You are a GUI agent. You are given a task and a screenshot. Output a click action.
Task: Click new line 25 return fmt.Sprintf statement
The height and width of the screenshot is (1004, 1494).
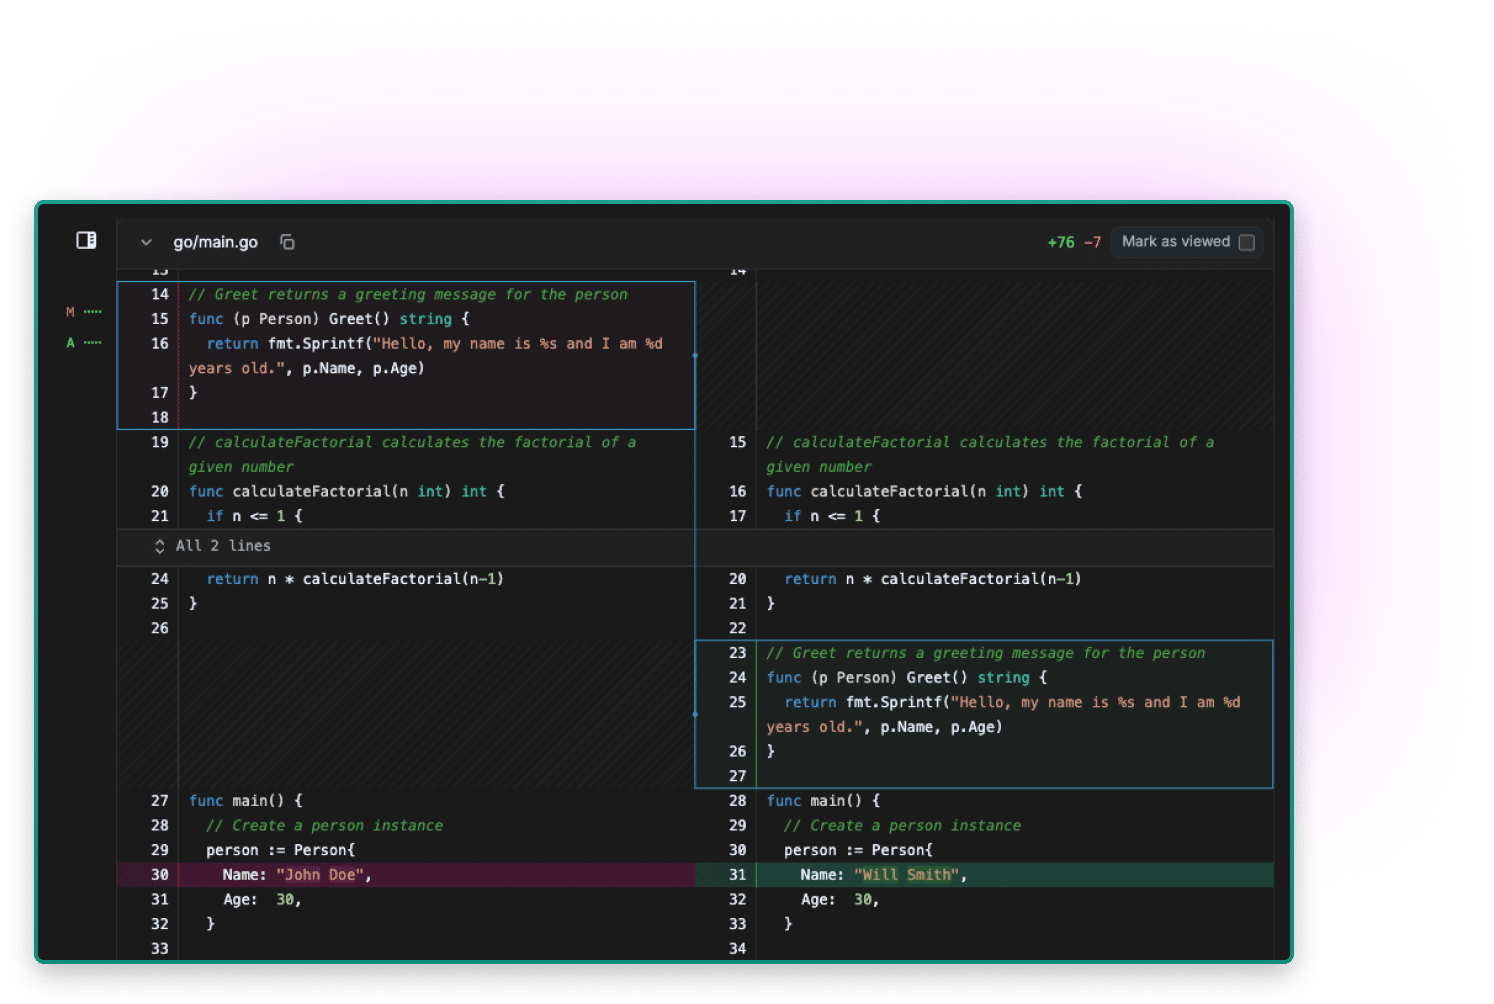tap(1004, 715)
